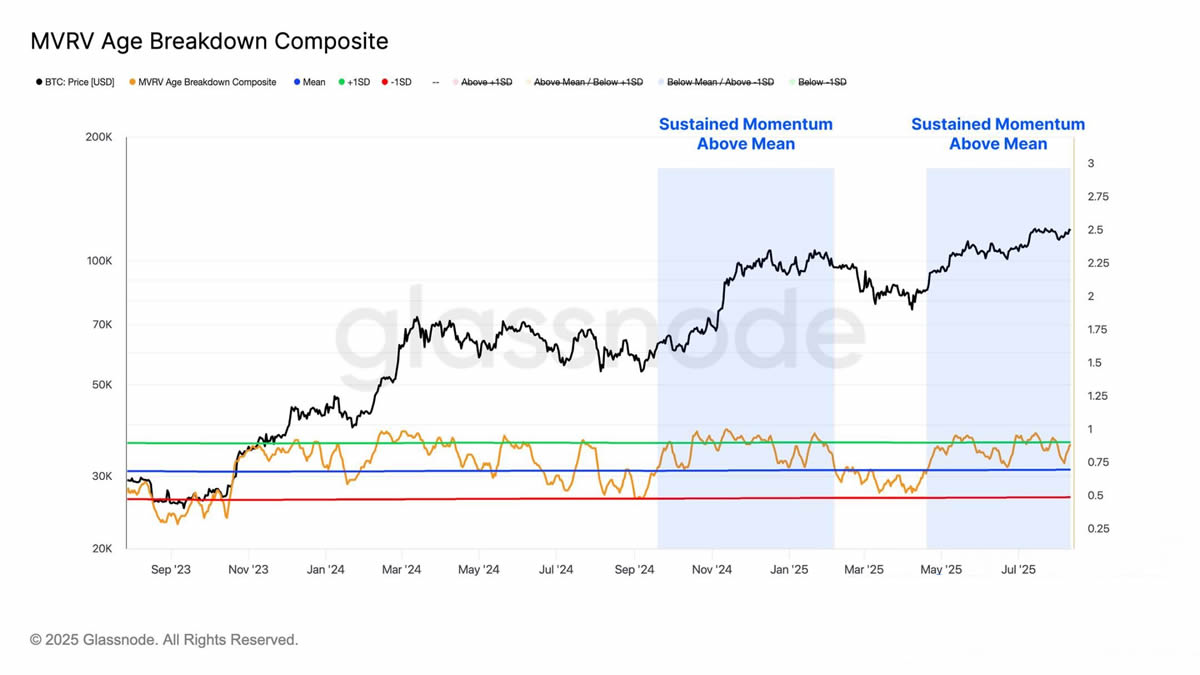The image size is (1200, 675).
Task: Click the orange MVRV composite legend dot
Action: click(133, 82)
